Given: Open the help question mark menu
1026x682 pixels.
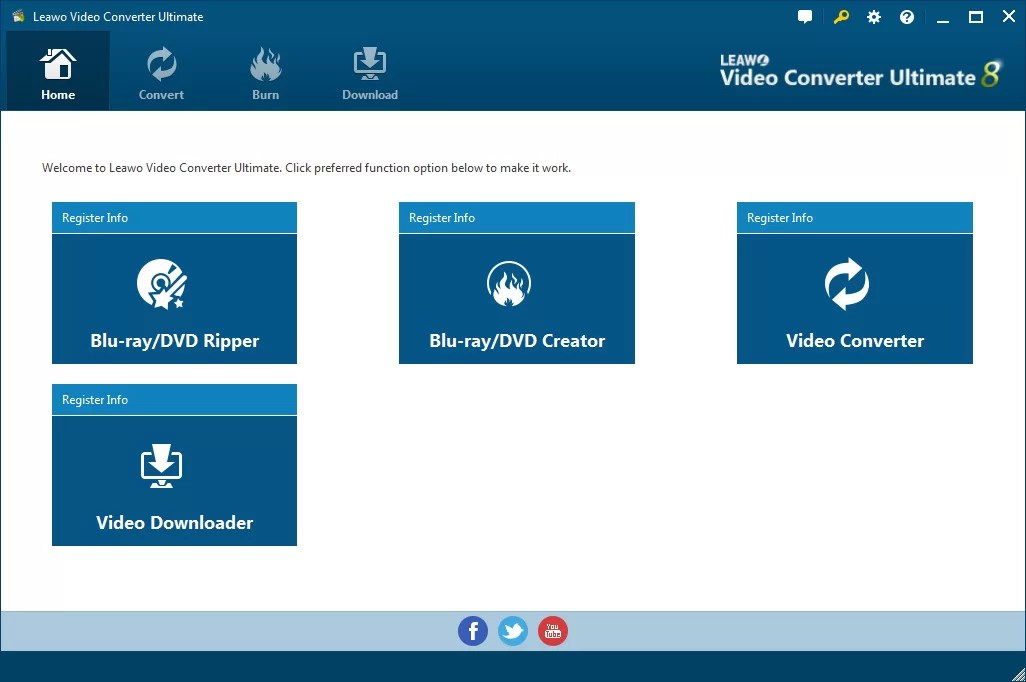Looking at the screenshot, I should (907, 16).
